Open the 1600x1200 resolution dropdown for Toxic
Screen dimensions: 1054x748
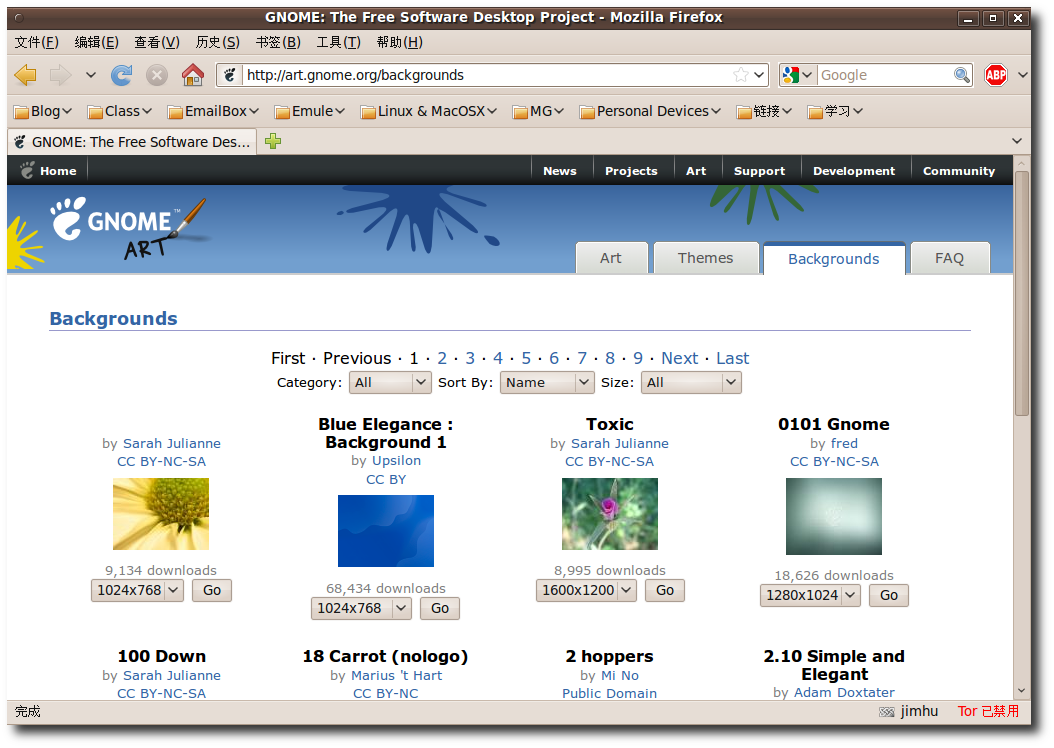pos(586,590)
